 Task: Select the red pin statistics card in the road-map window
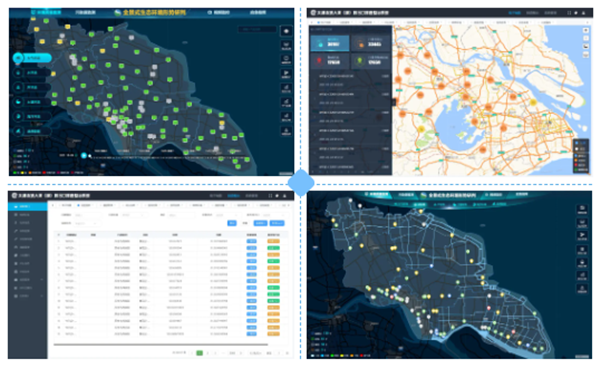click(330, 61)
